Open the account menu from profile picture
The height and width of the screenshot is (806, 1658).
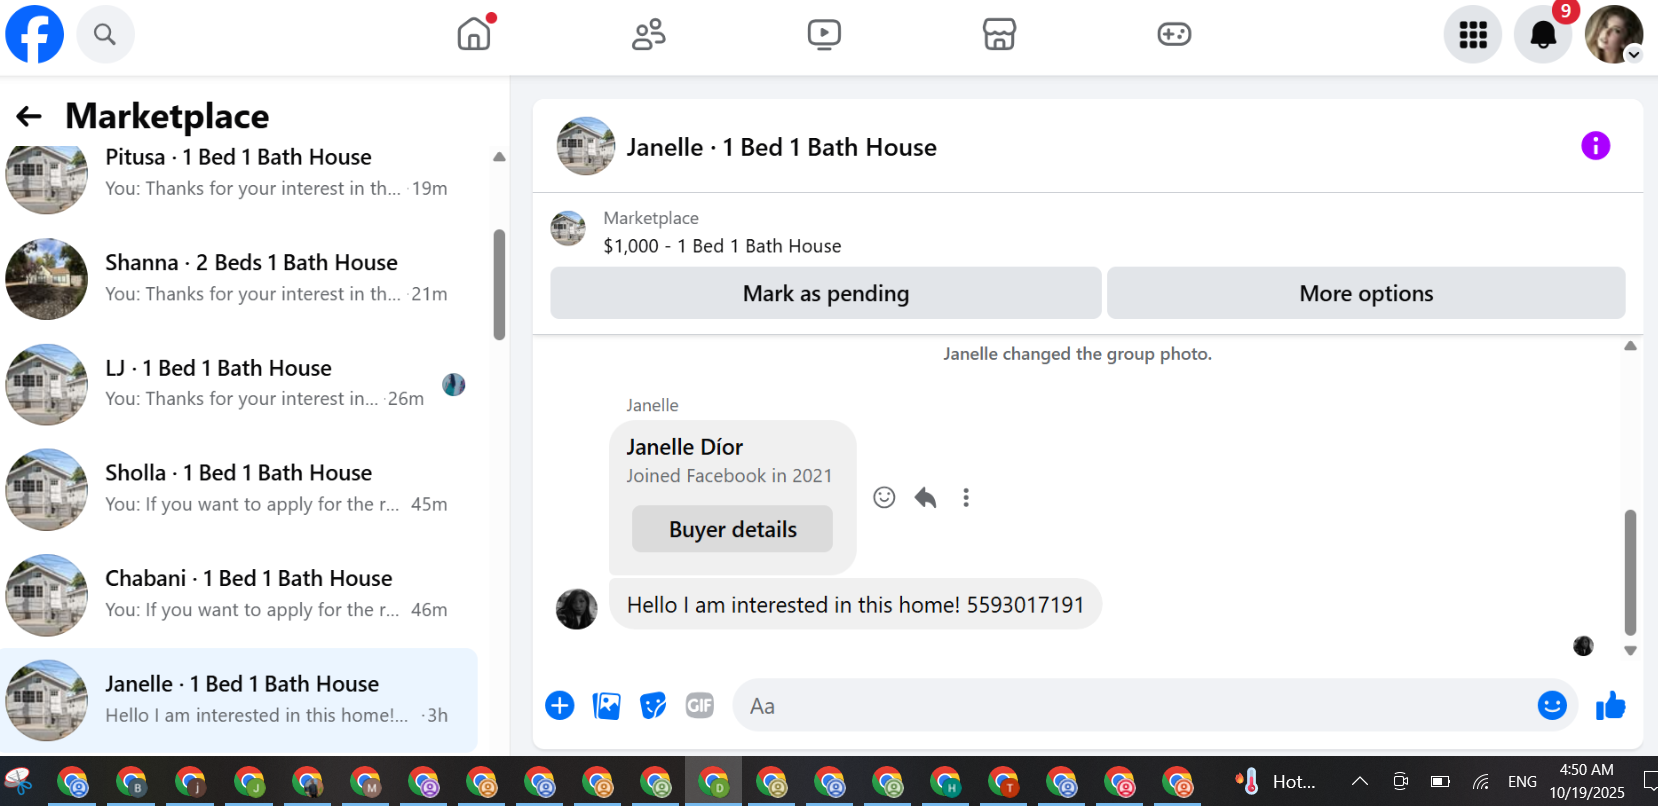coord(1614,34)
